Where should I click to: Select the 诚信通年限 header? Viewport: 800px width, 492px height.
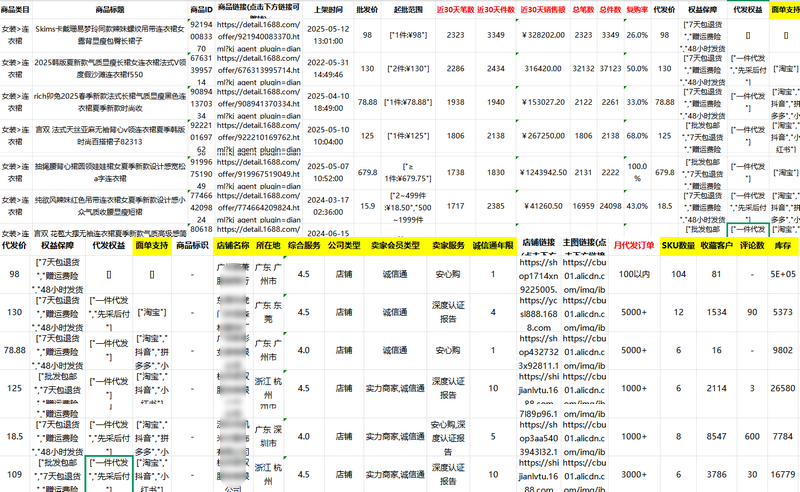(x=492, y=245)
